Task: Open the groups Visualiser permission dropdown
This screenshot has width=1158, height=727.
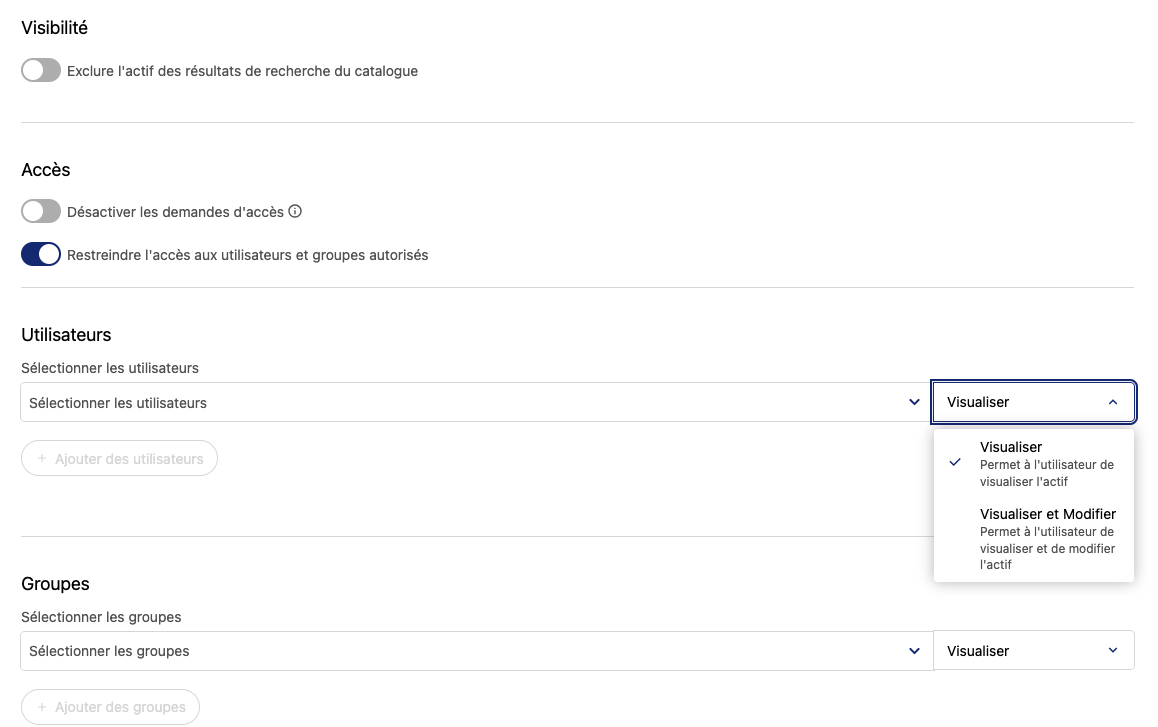Action: pyautogui.click(x=1033, y=651)
